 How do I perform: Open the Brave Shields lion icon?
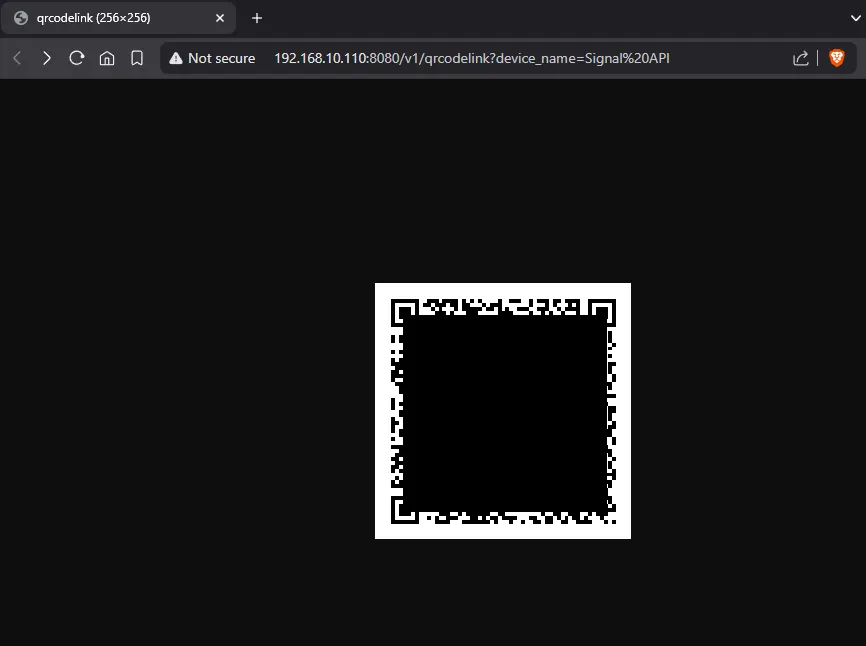(x=837, y=58)
